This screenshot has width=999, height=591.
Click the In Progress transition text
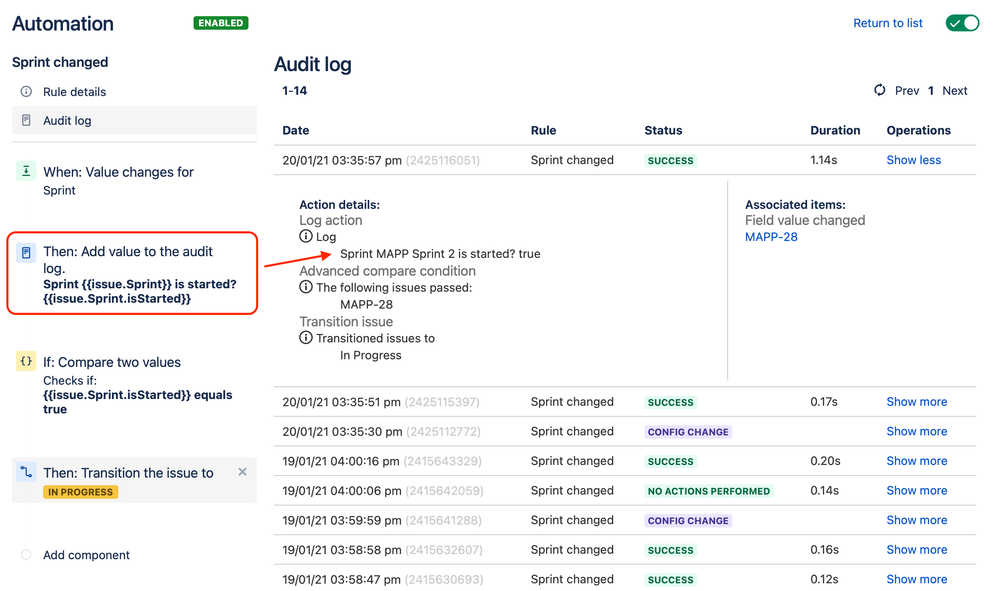[370, 355]
